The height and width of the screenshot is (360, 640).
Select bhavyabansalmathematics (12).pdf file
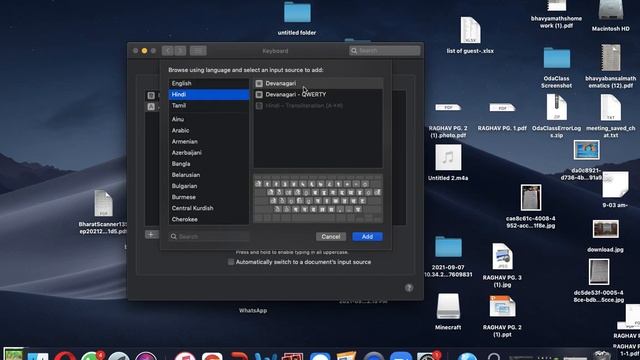point(611,58)
